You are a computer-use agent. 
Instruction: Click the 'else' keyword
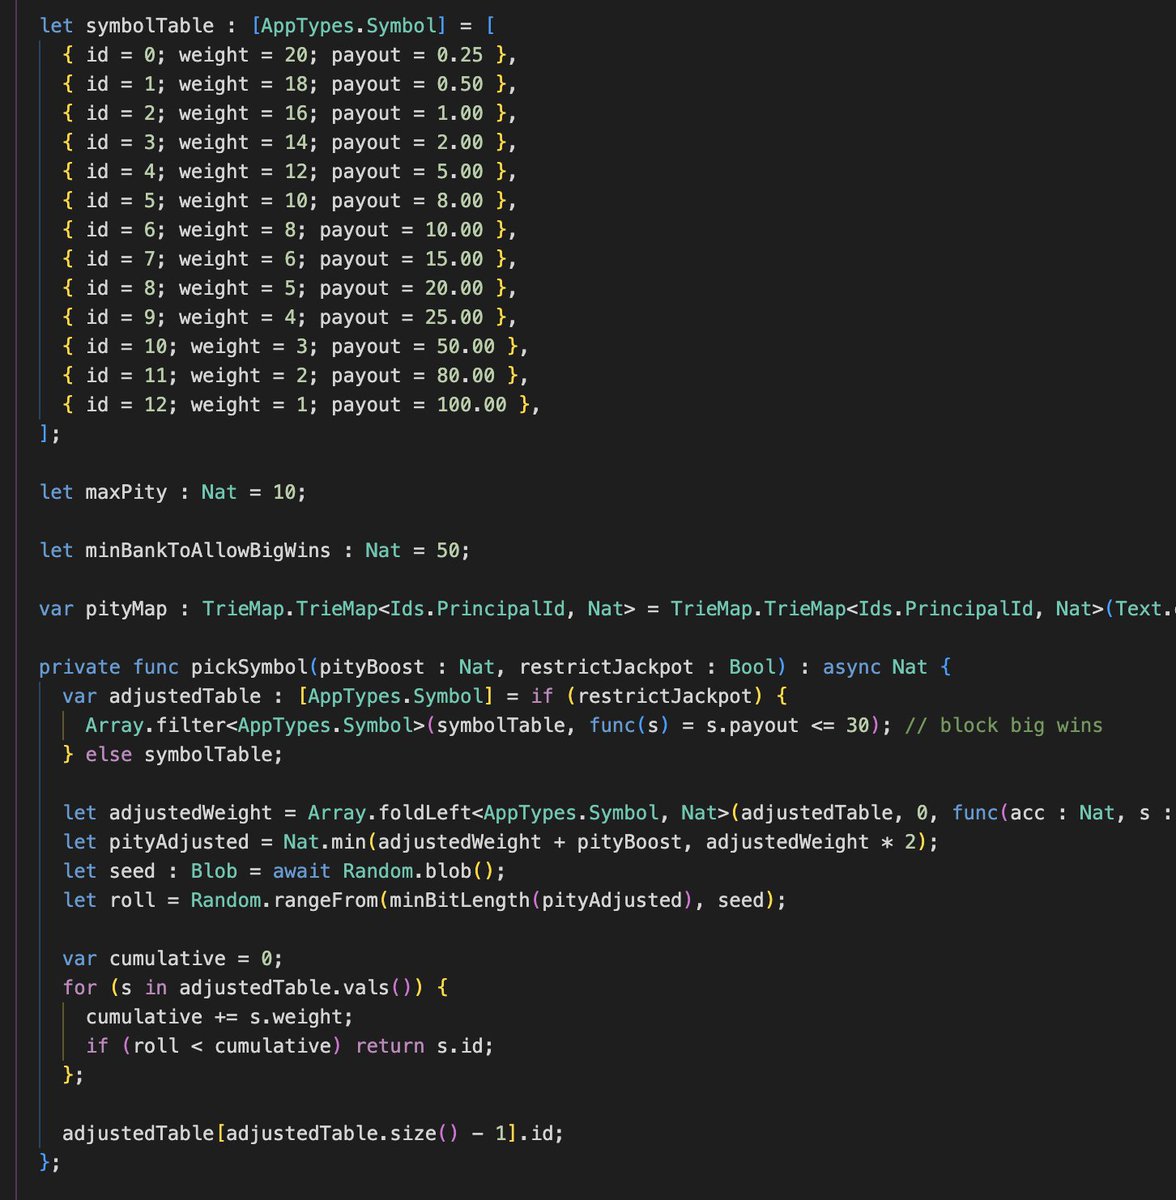point(108,754)
